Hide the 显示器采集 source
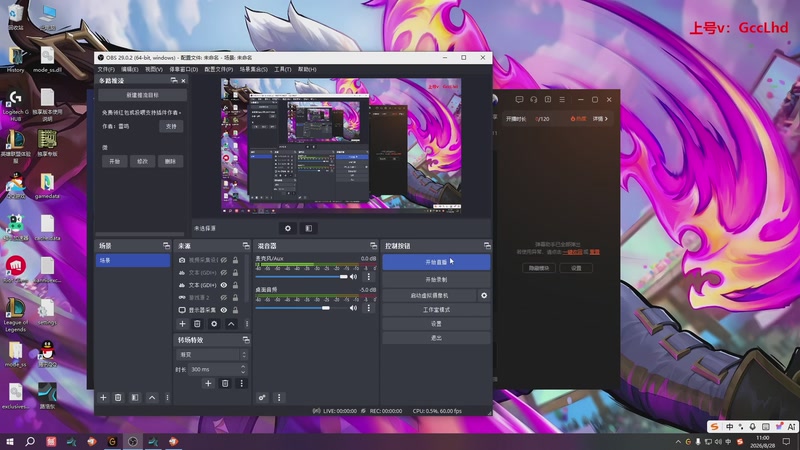This screenshot has height=450, width=800. click(223, 310)
